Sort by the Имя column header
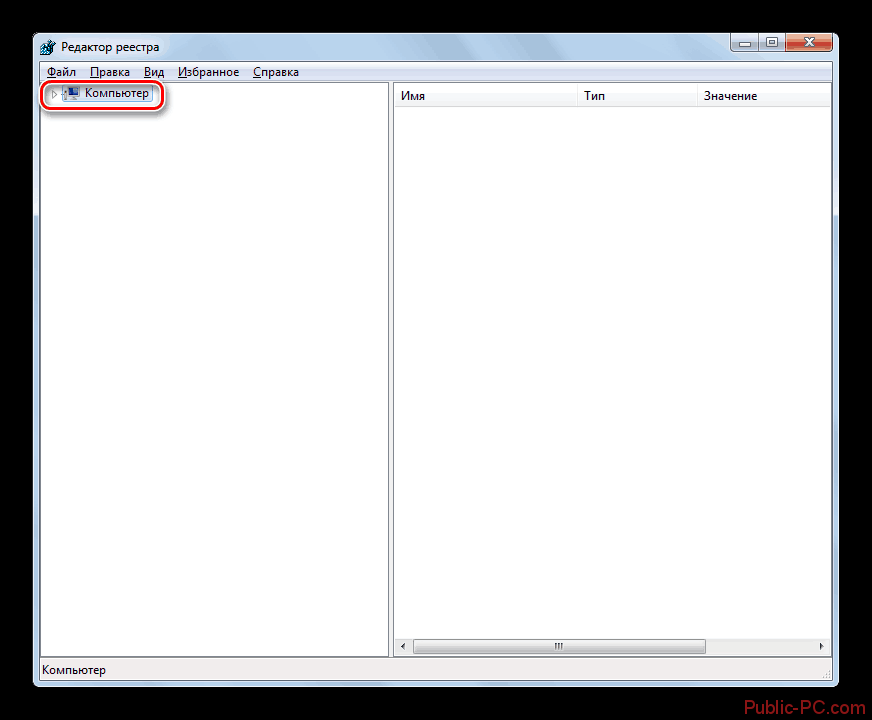The image size is (872, 720). click(x=487, y=96)
